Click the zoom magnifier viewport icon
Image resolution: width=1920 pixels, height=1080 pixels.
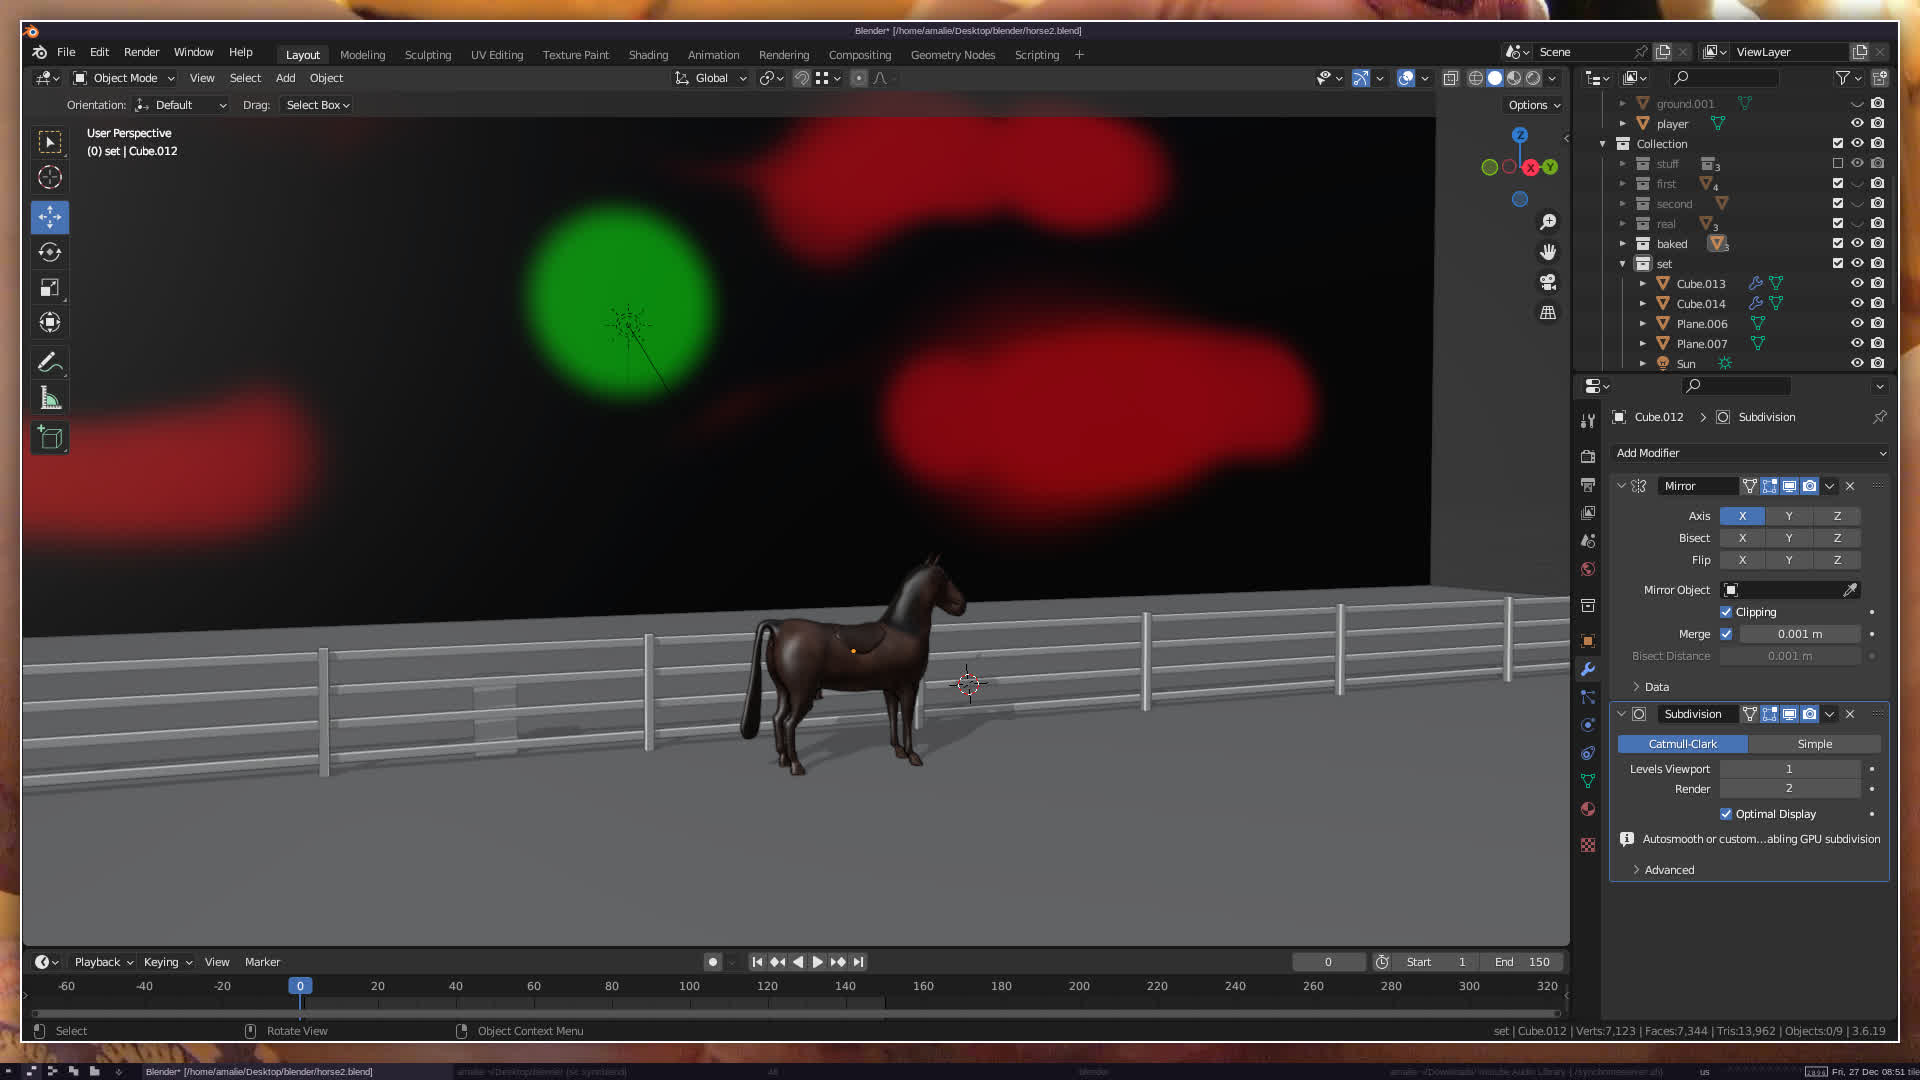[1548, 222]
